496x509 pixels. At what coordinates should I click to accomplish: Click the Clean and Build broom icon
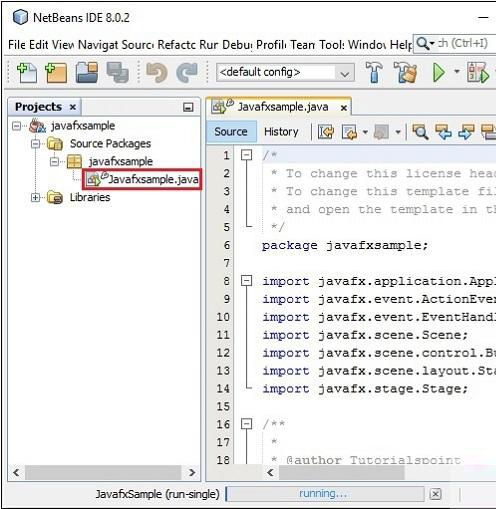click(406, 72)
